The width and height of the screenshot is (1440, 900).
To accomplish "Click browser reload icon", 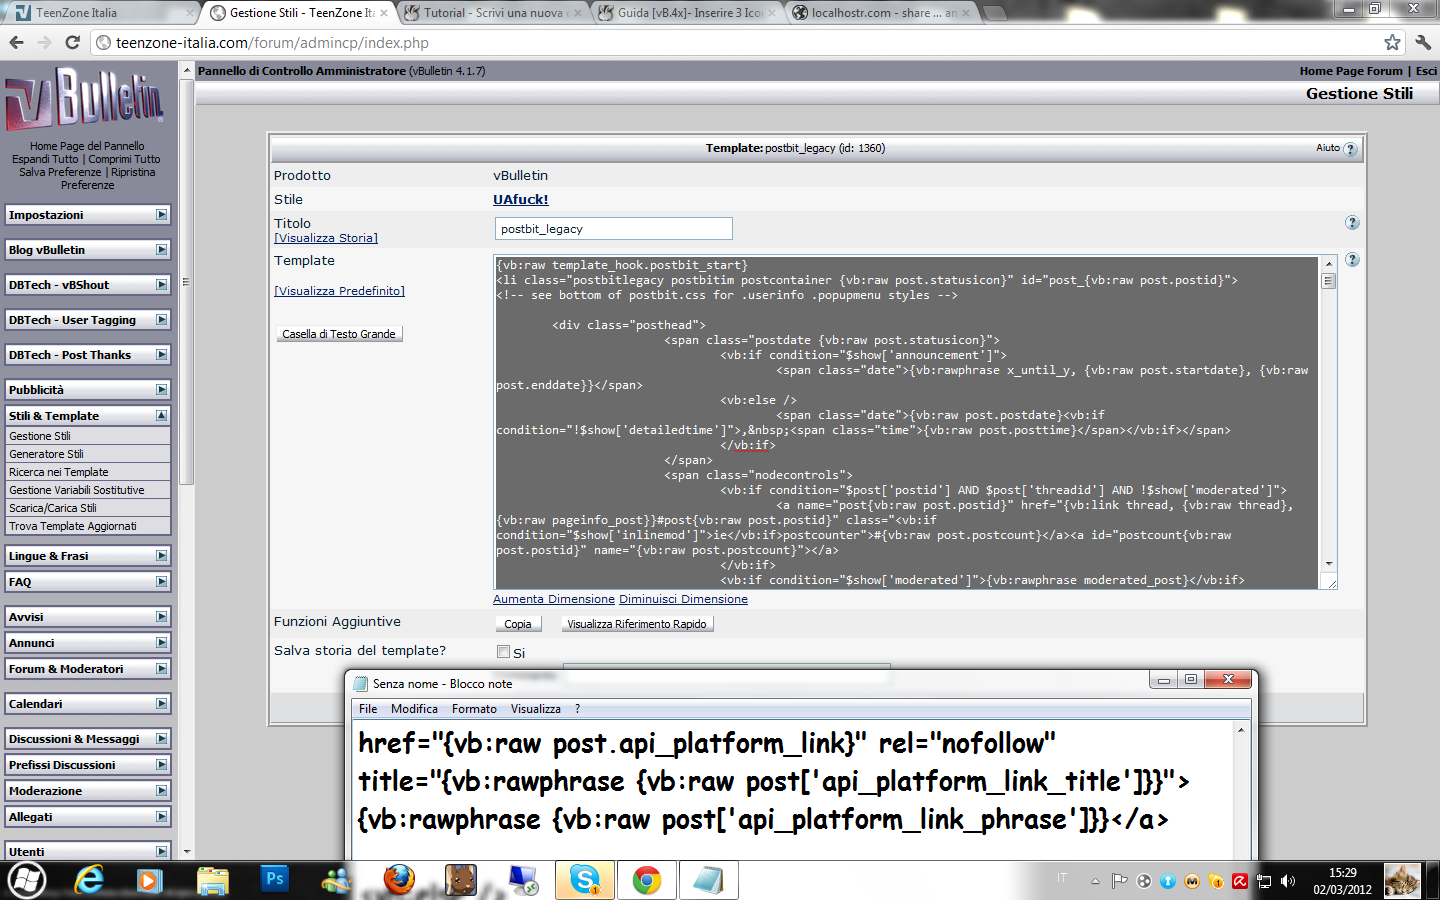I will click(x=72, y=42).
